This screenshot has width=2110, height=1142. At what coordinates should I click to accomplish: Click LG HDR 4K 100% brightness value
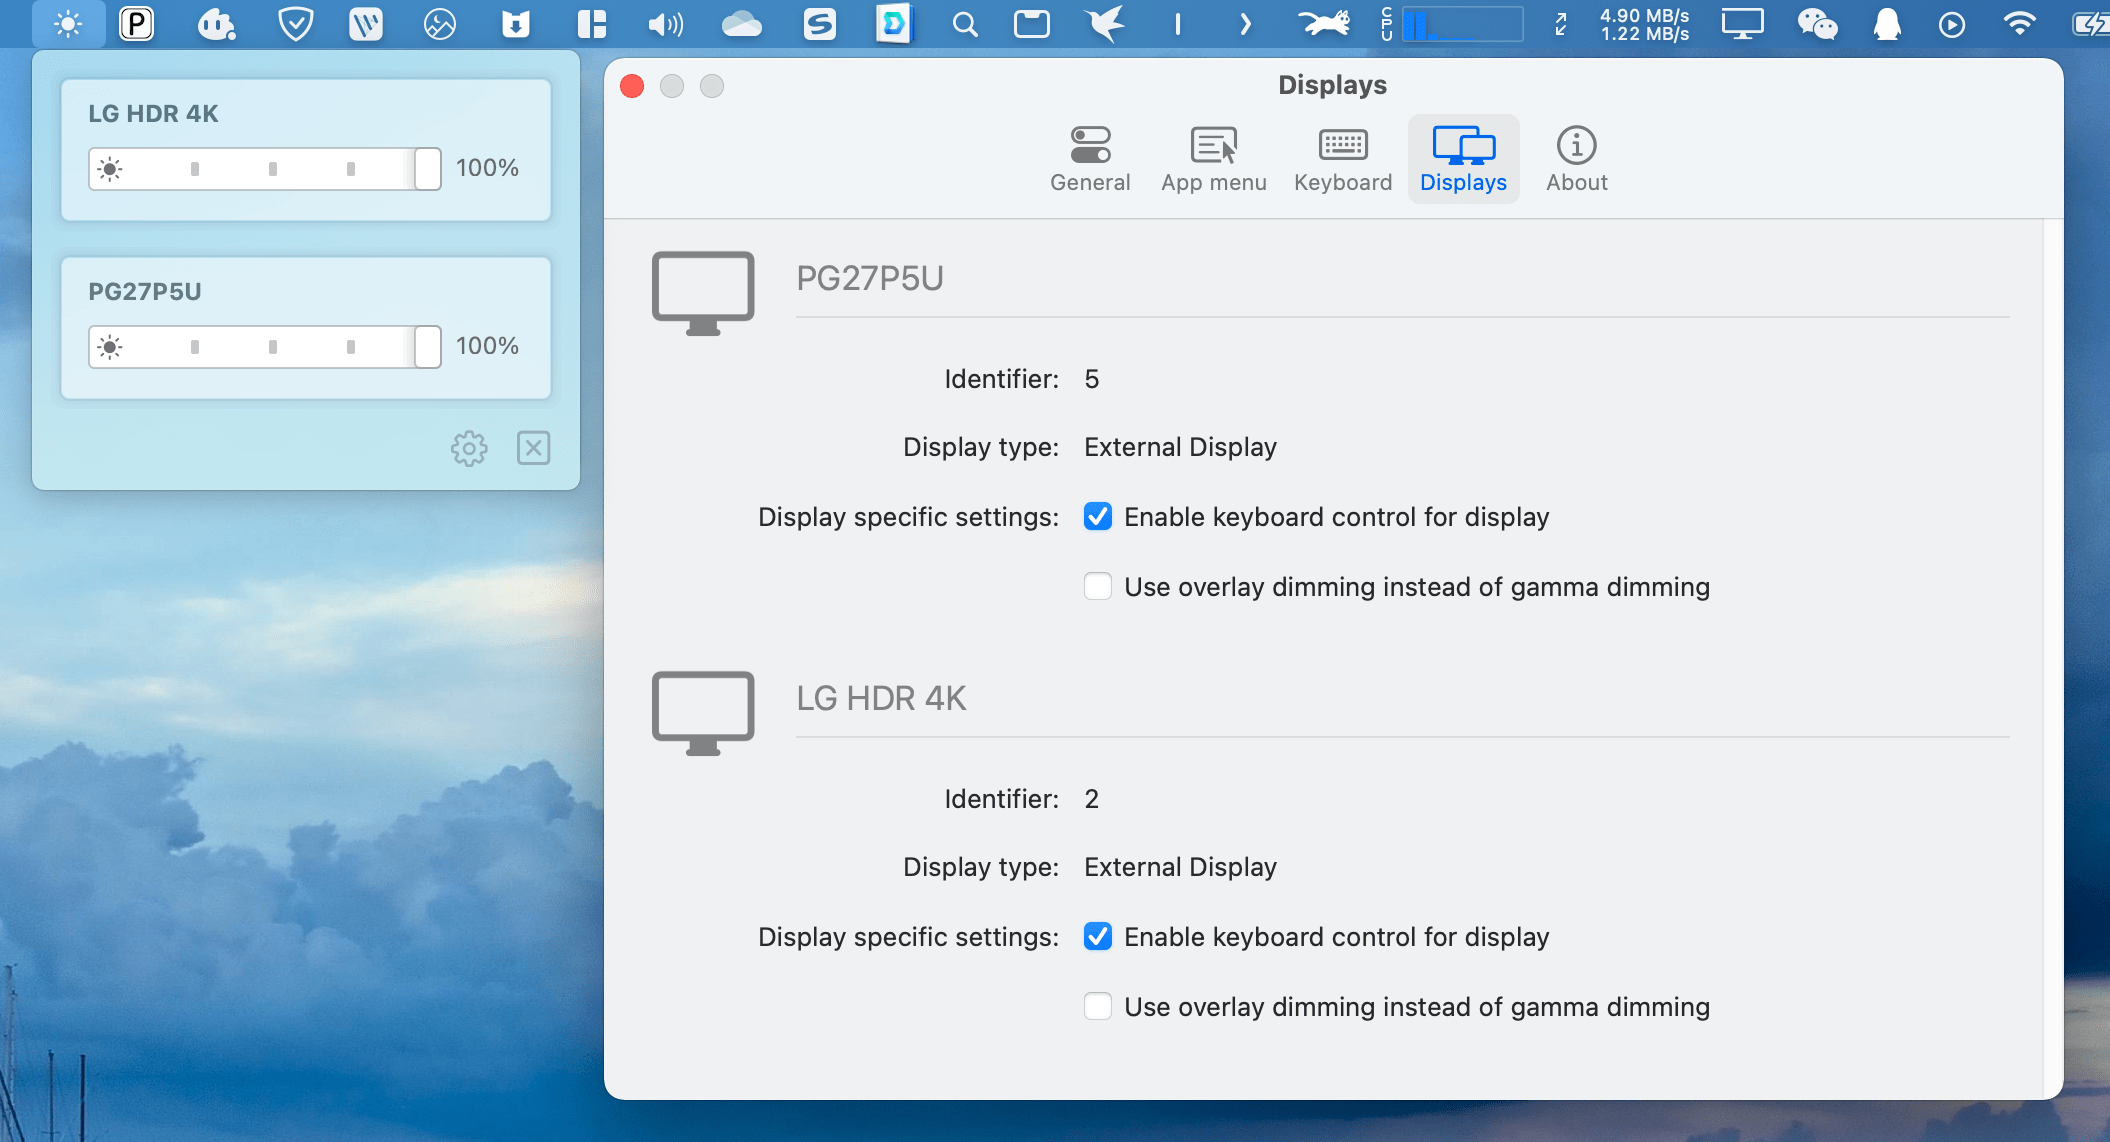pyautogui.click(x=487, y=168)
